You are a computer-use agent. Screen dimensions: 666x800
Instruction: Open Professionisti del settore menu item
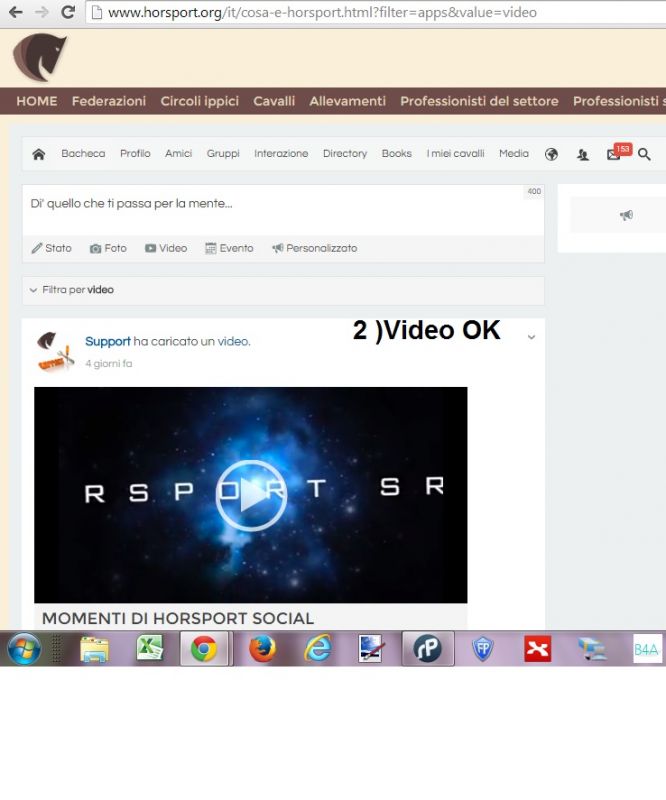pyautogui.click(x=479, y=101)
